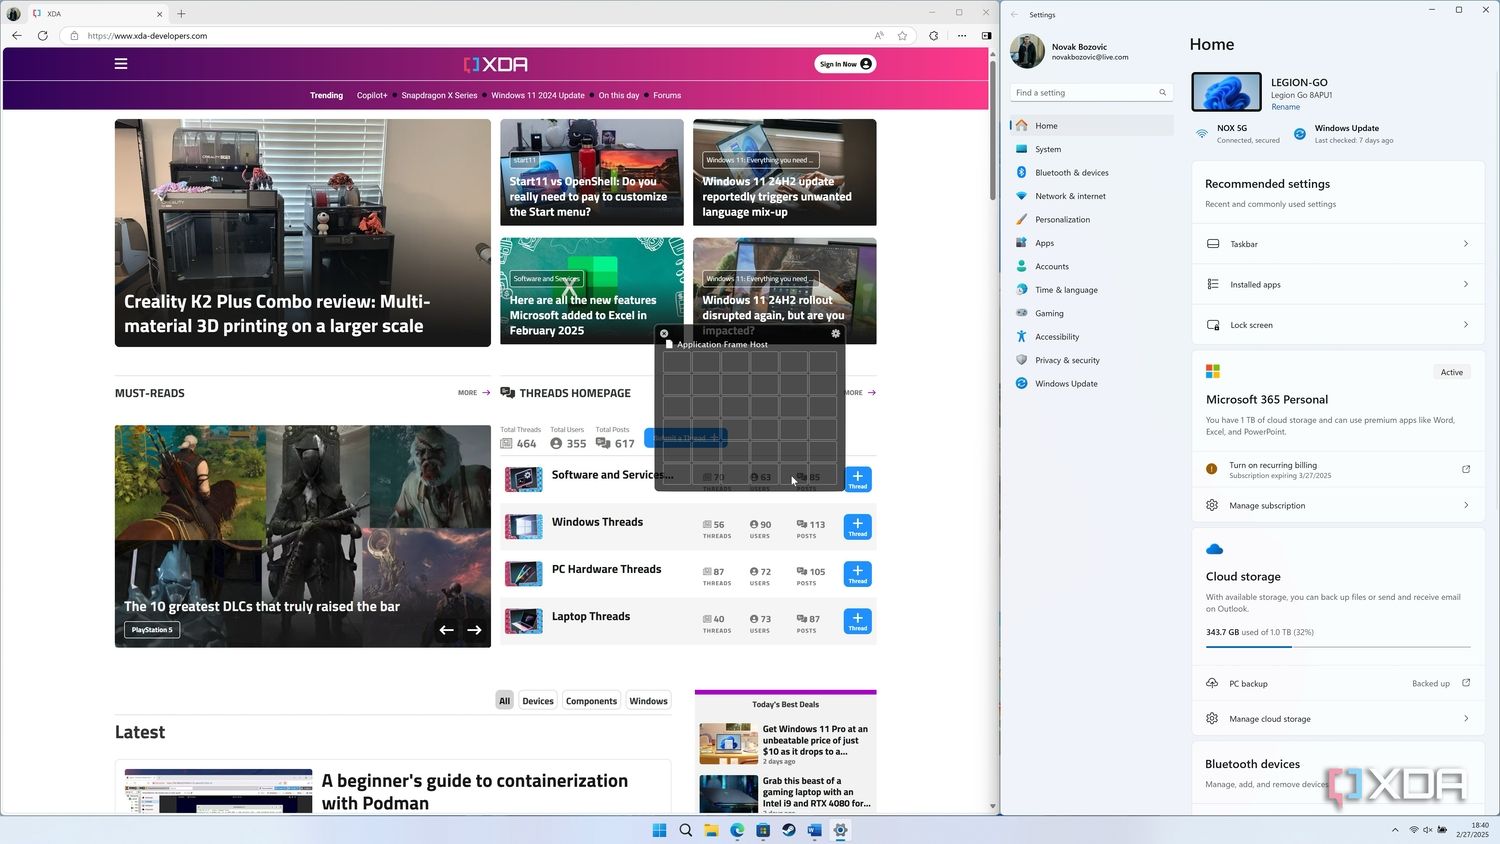Show hidden system tray icons

tap(1395, 830)
